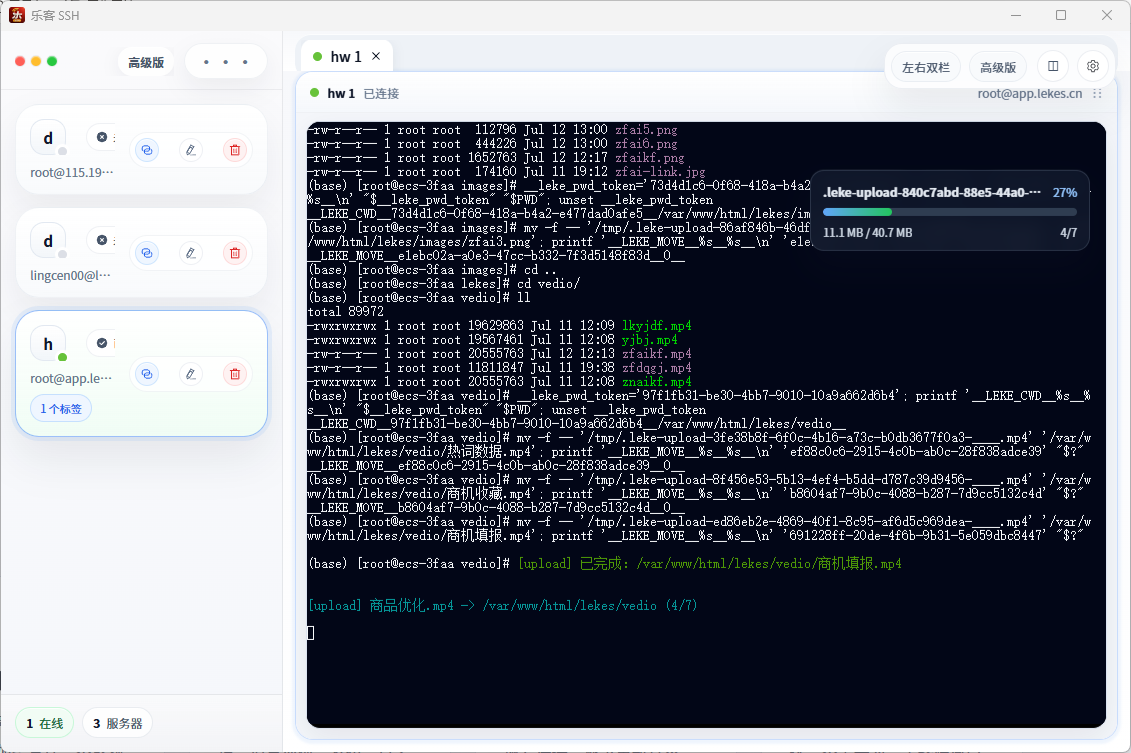Image resolution: width=1131 pixels, height=753 pixels.
Task: Click the green traffic-light dot in sidebar
Action: coord(52,61)
